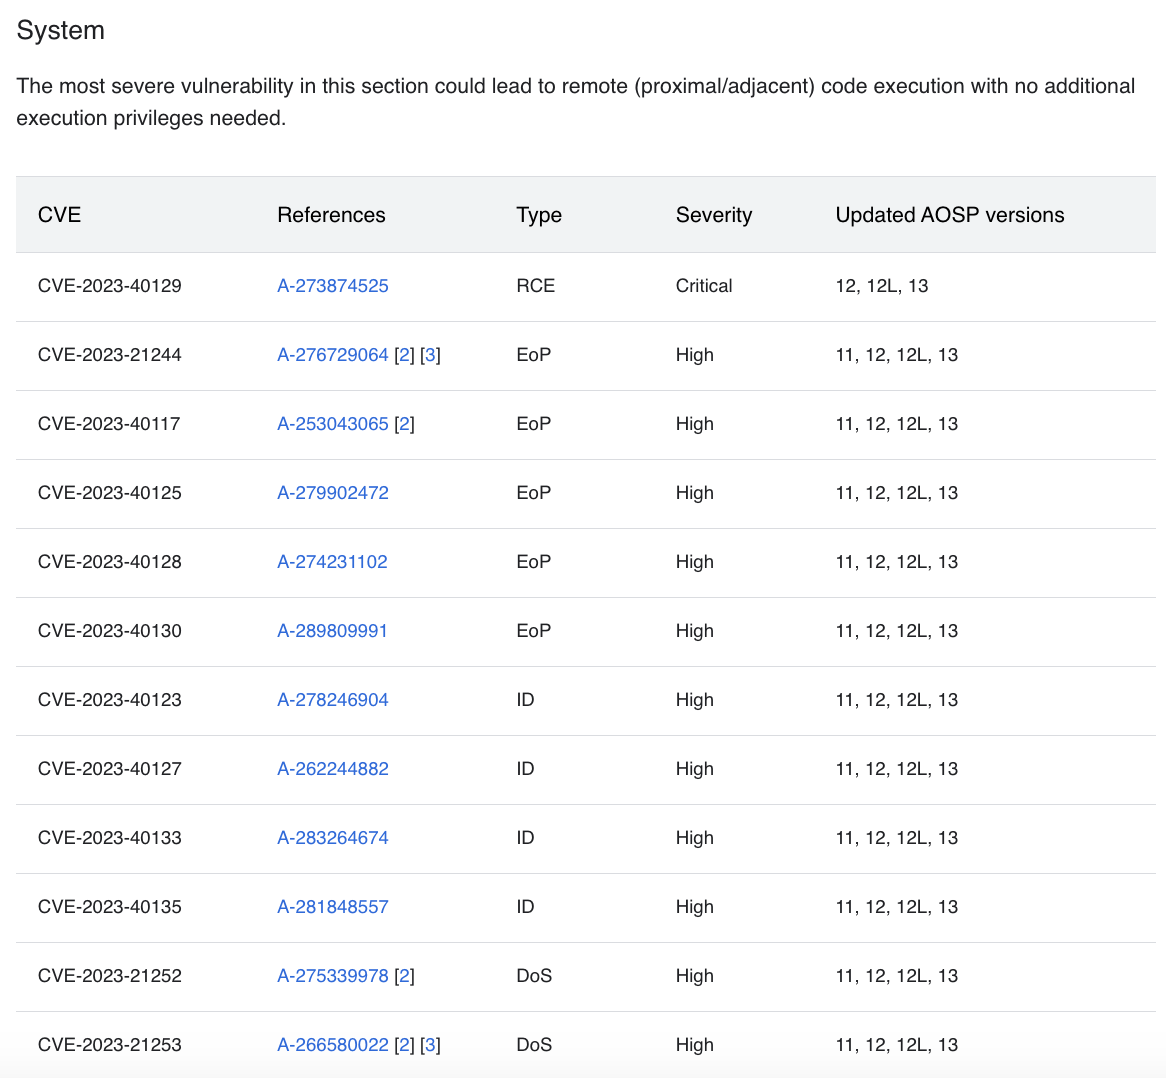Select CVE-2023-40125 cell

pos(109,493)
